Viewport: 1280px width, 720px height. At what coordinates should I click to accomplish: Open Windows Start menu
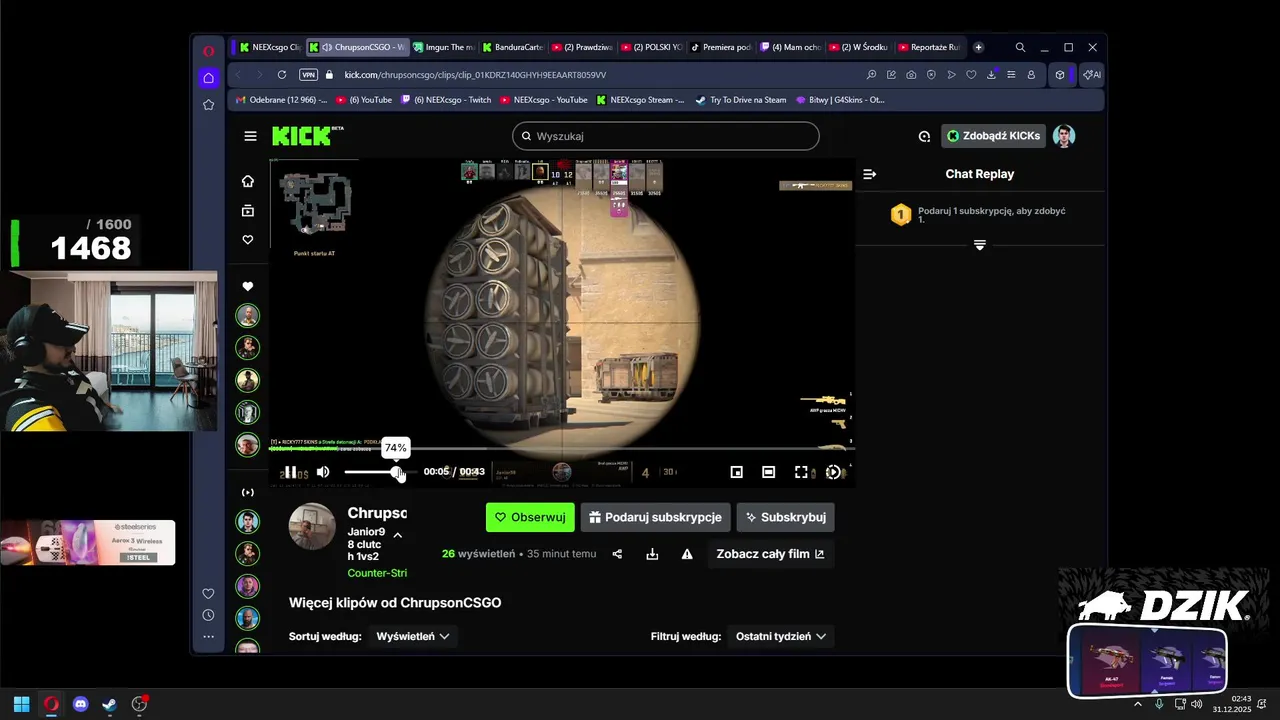coord(21,704)
